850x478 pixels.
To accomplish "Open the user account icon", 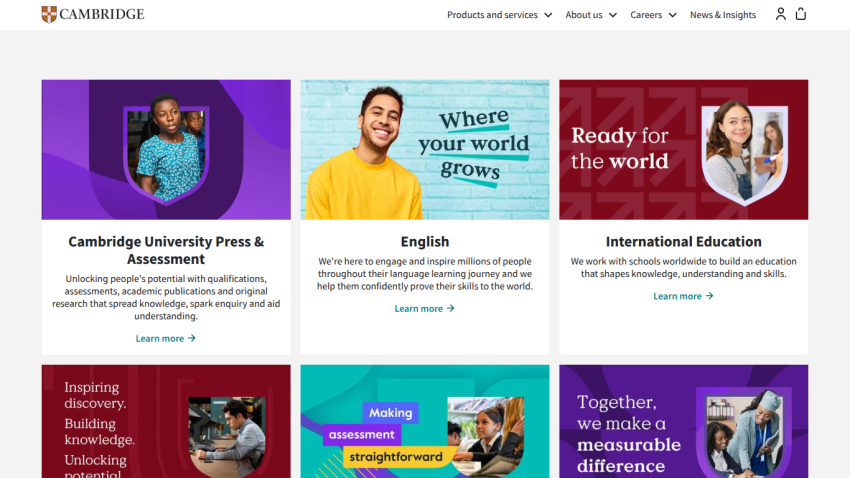I will [781, 14].
